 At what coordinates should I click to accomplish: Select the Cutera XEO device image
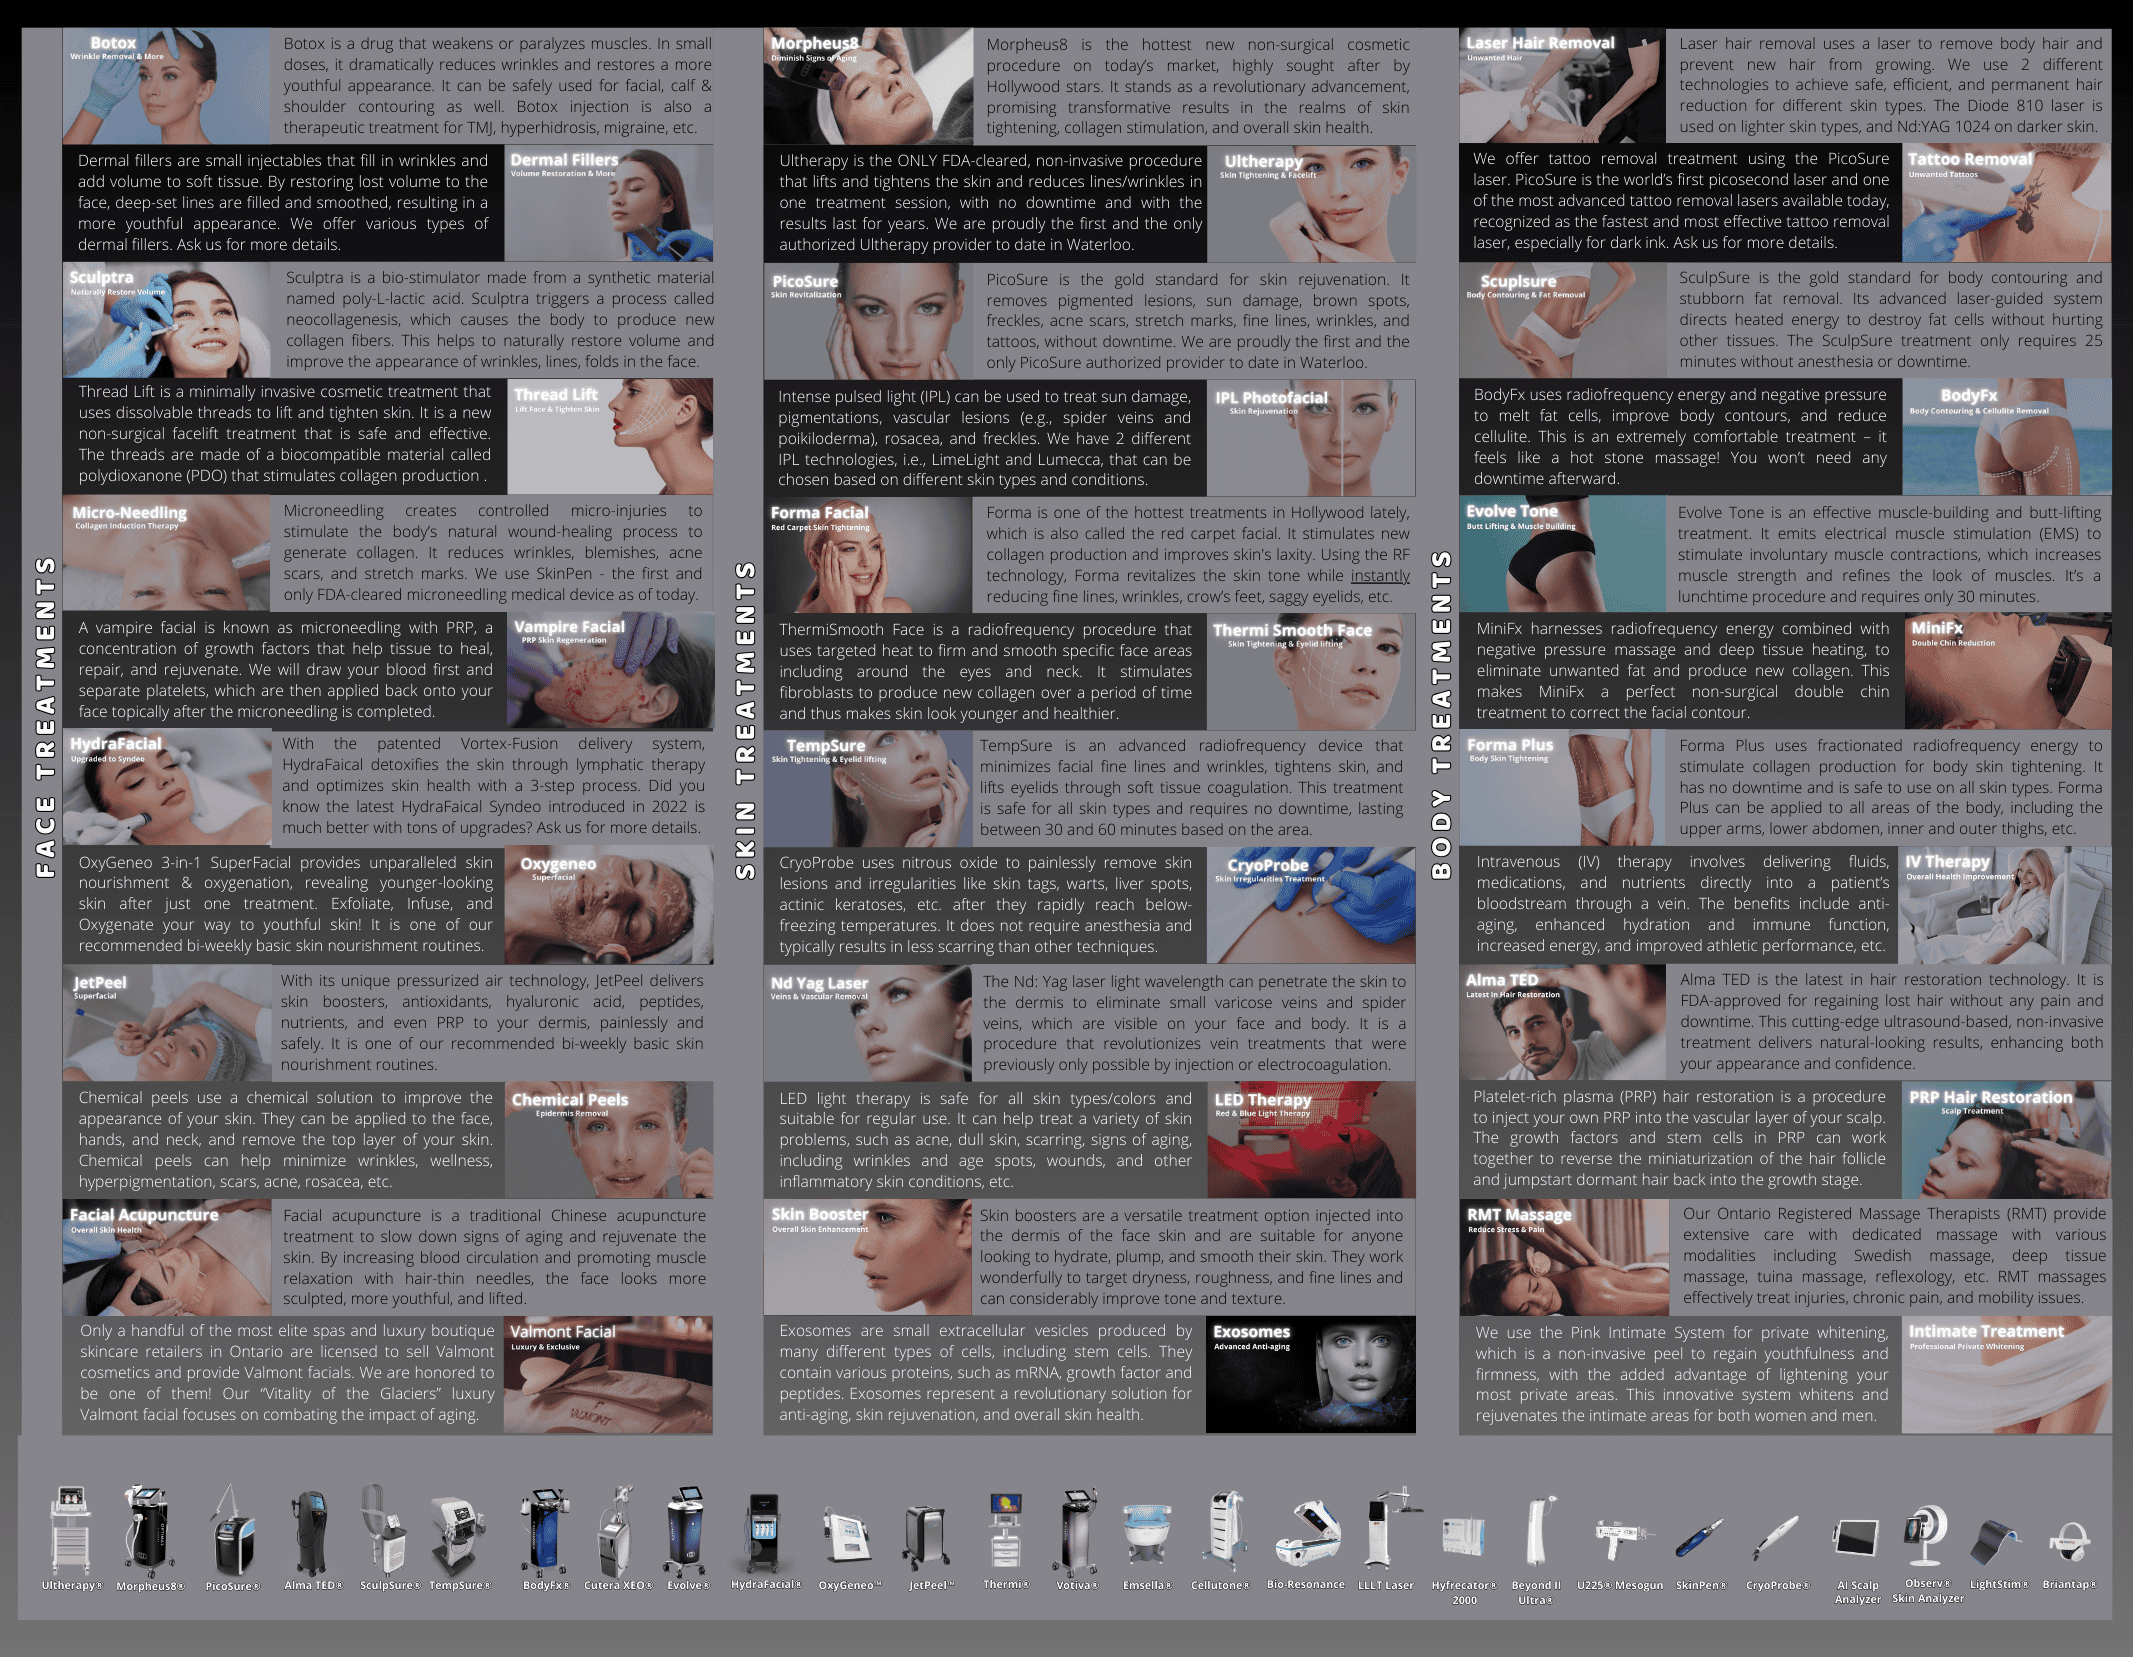(617, 1530)
